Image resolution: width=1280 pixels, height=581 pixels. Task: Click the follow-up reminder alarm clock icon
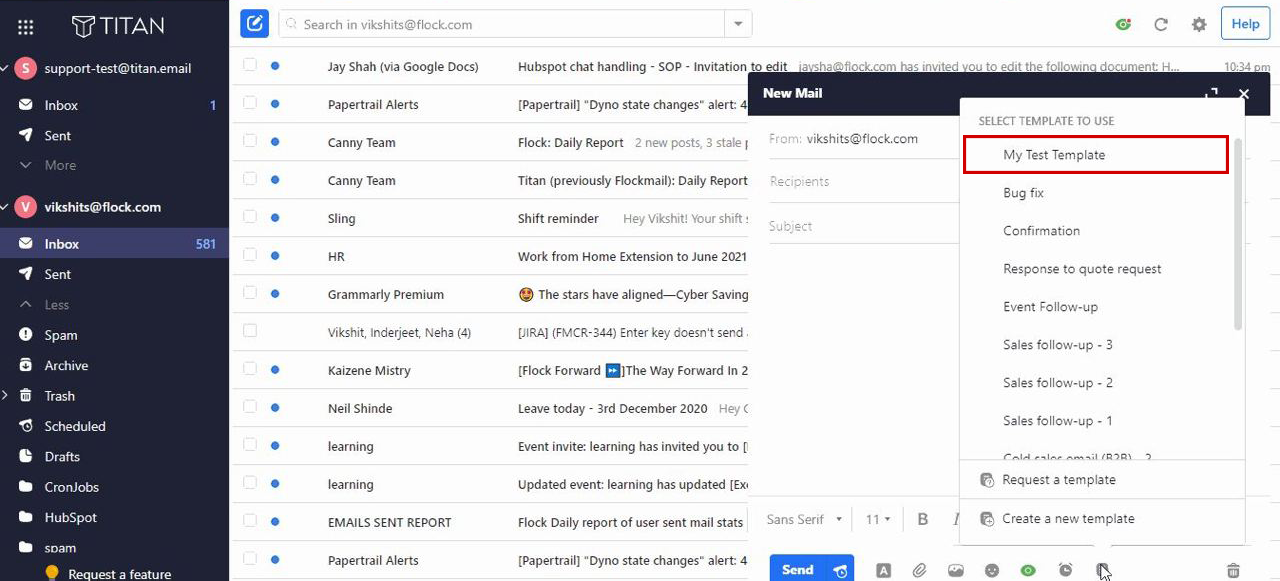coord(1065,570)
